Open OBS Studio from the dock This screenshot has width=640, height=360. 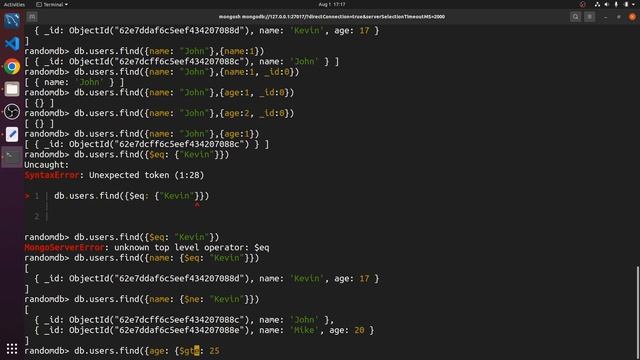click(x=12, y=111)
